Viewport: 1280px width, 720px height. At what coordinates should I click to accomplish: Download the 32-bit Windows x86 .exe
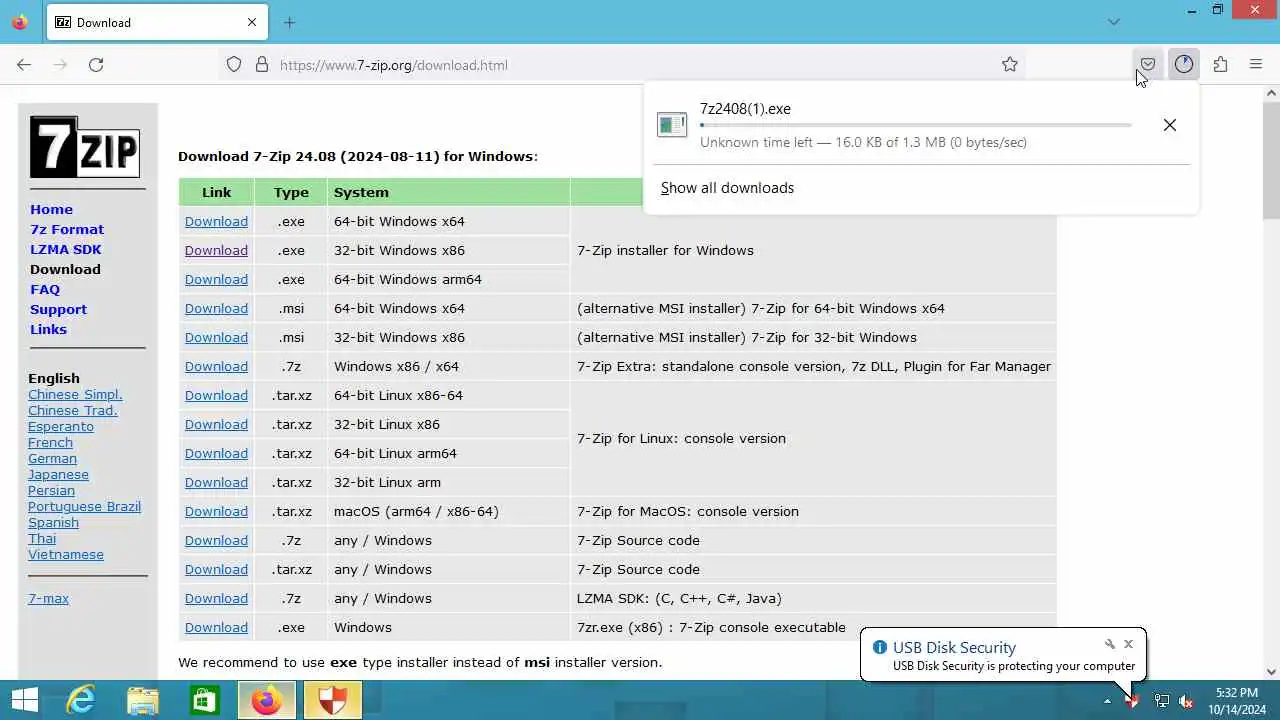[216, 250]
